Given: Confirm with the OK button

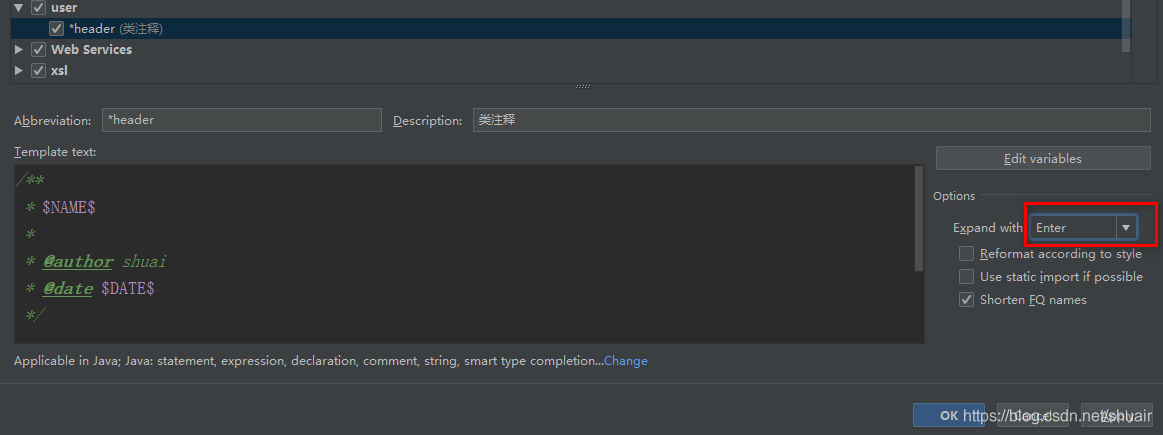Looking at the screenshot, I should click(949, 416).
